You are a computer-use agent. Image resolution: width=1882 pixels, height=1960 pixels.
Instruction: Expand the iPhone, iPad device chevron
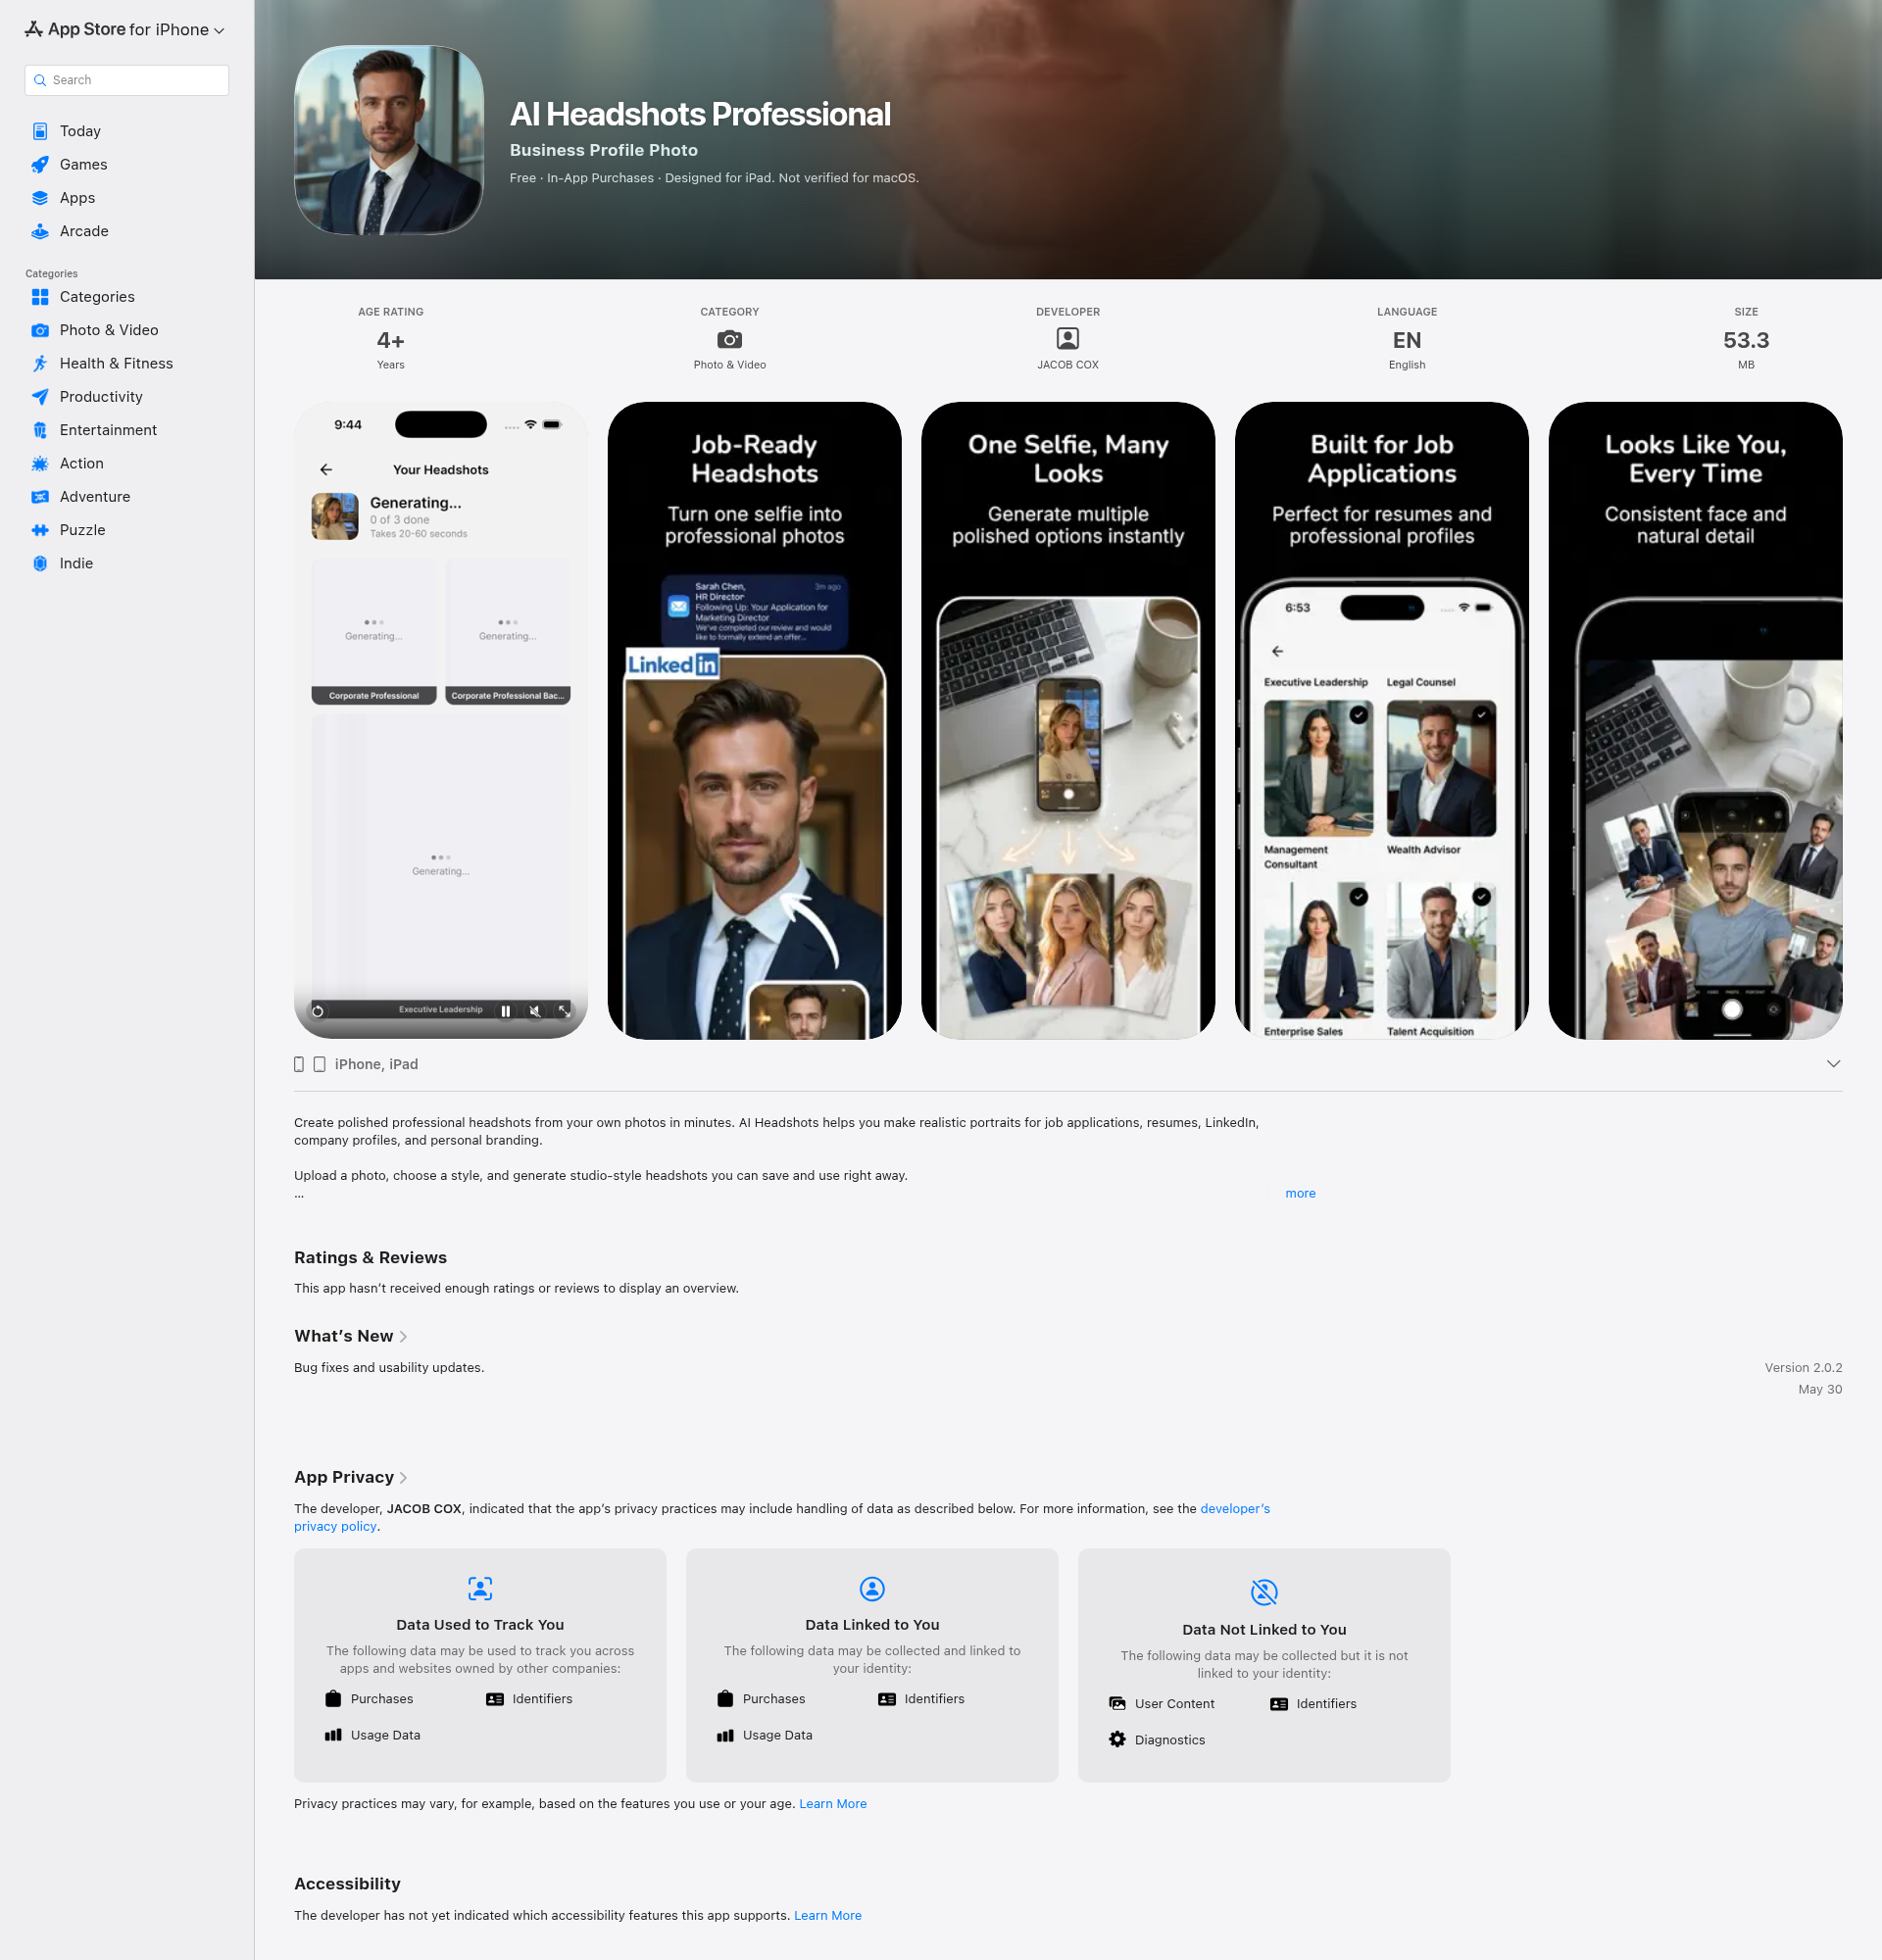pyautogui.click(x=1833, y=1064)
